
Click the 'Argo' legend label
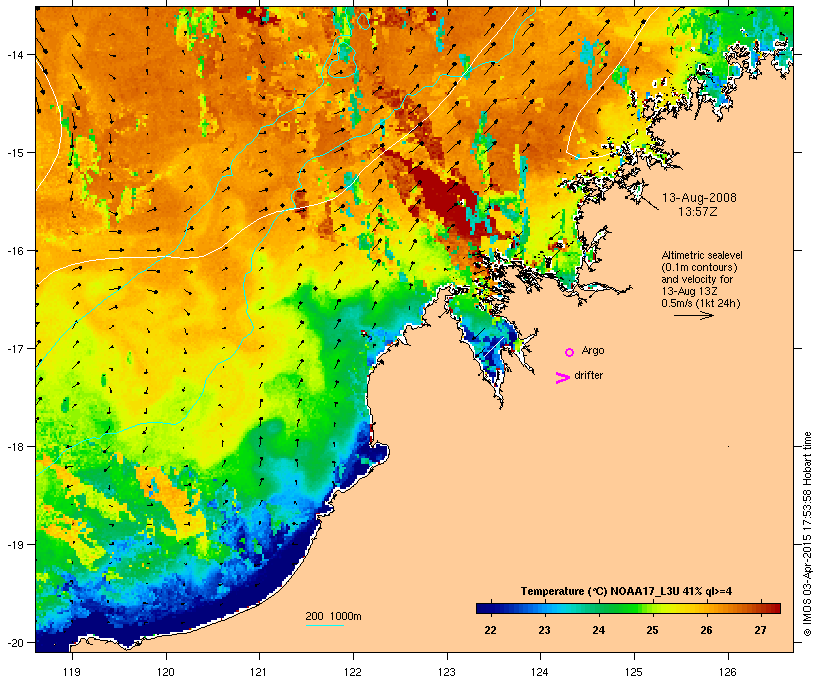click(x=593, y=350)
